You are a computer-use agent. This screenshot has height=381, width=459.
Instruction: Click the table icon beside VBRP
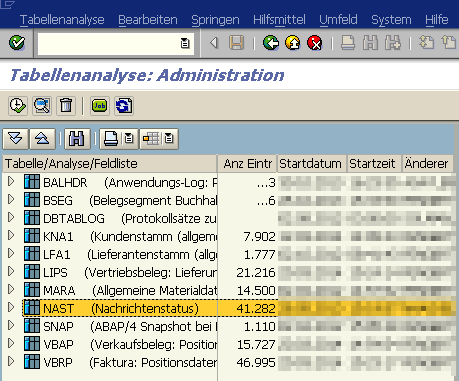coord(32,362)
